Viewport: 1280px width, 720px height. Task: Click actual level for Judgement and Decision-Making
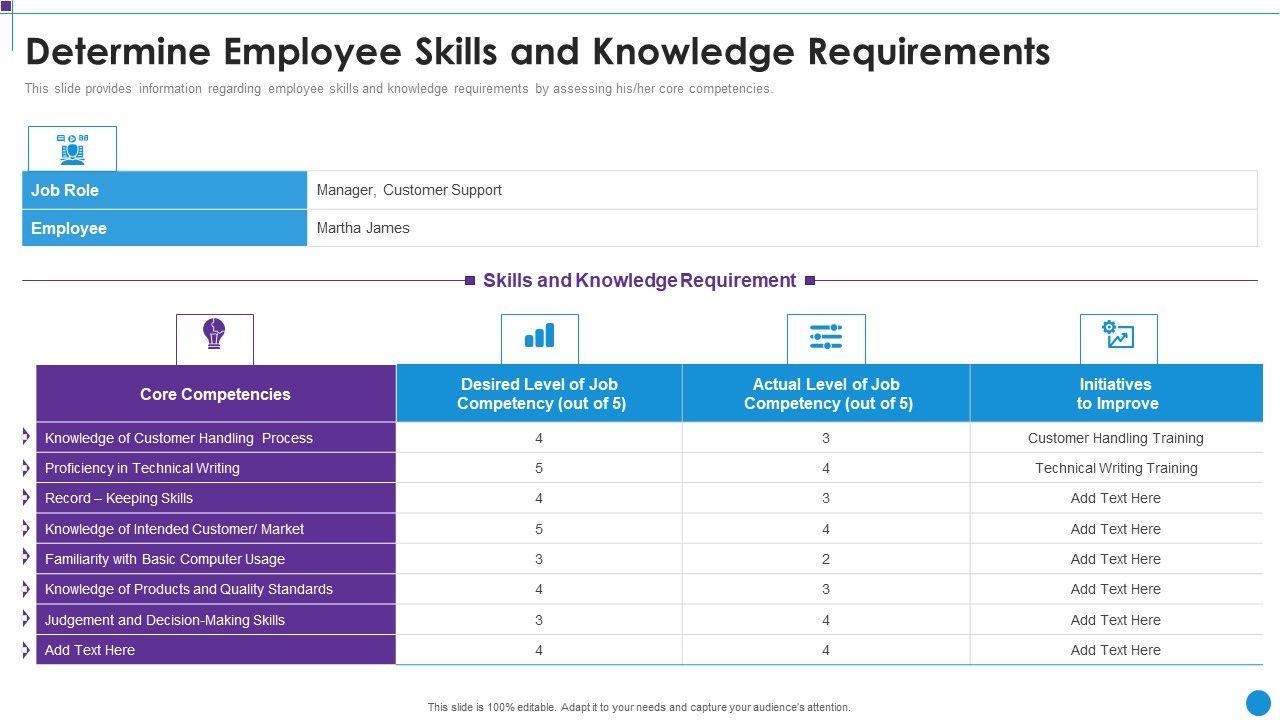coord(826,620)
